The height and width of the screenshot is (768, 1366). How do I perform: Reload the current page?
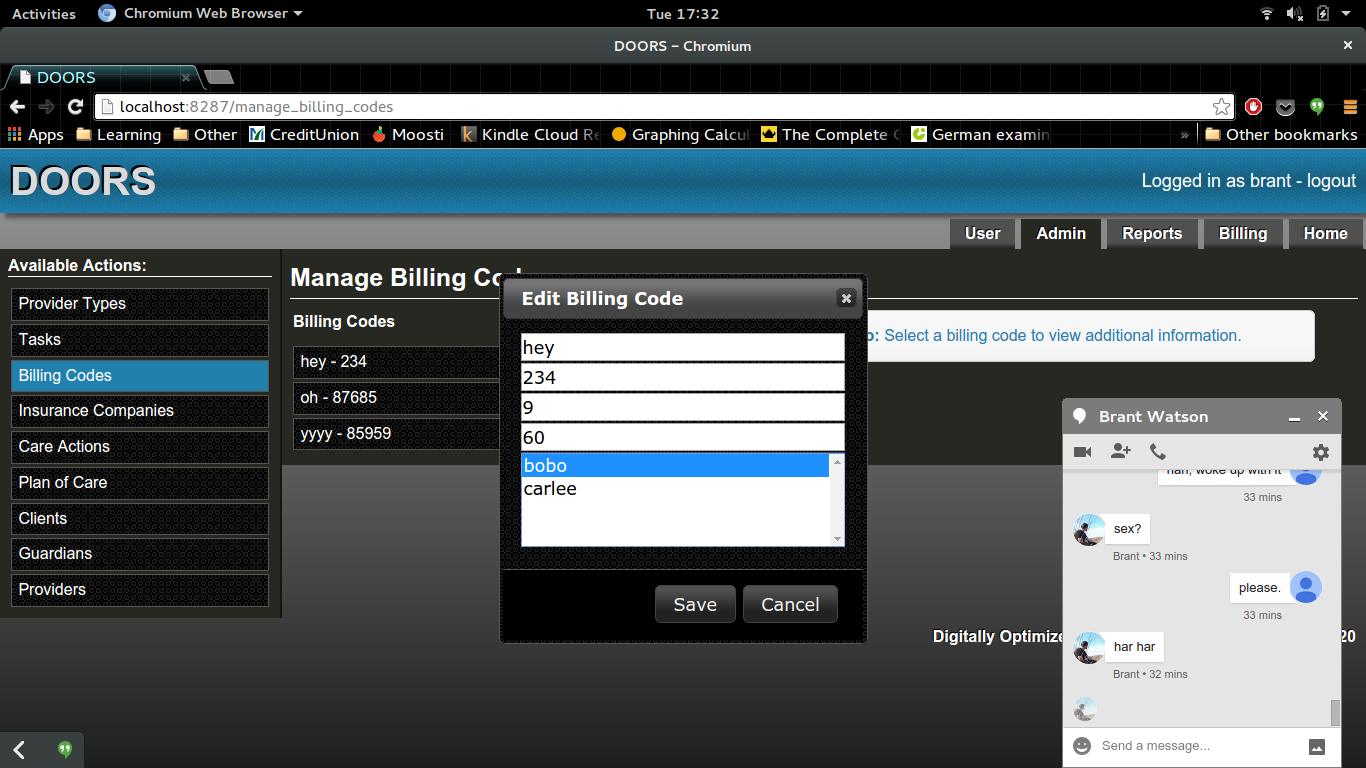[75, 107]
